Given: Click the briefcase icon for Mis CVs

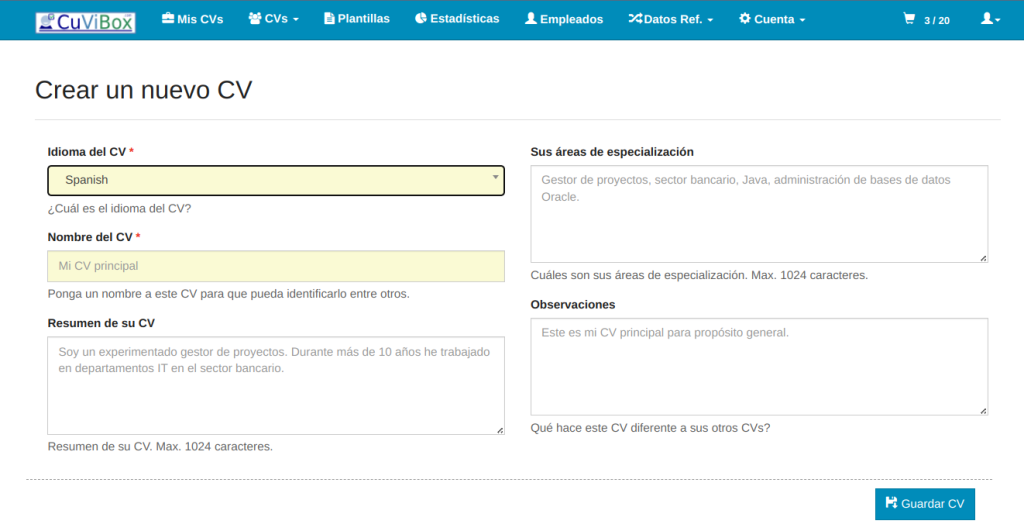Looking at the screenshot, I should pos(168,19).
